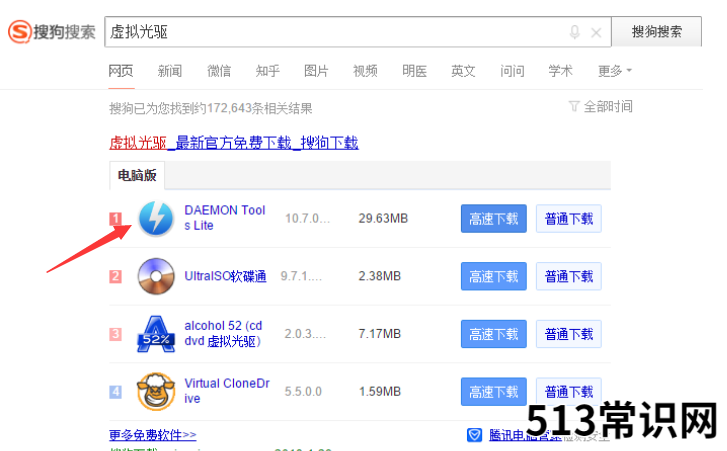
Task: Click the Tencent shield icon
Action: (x=474, y=435)
